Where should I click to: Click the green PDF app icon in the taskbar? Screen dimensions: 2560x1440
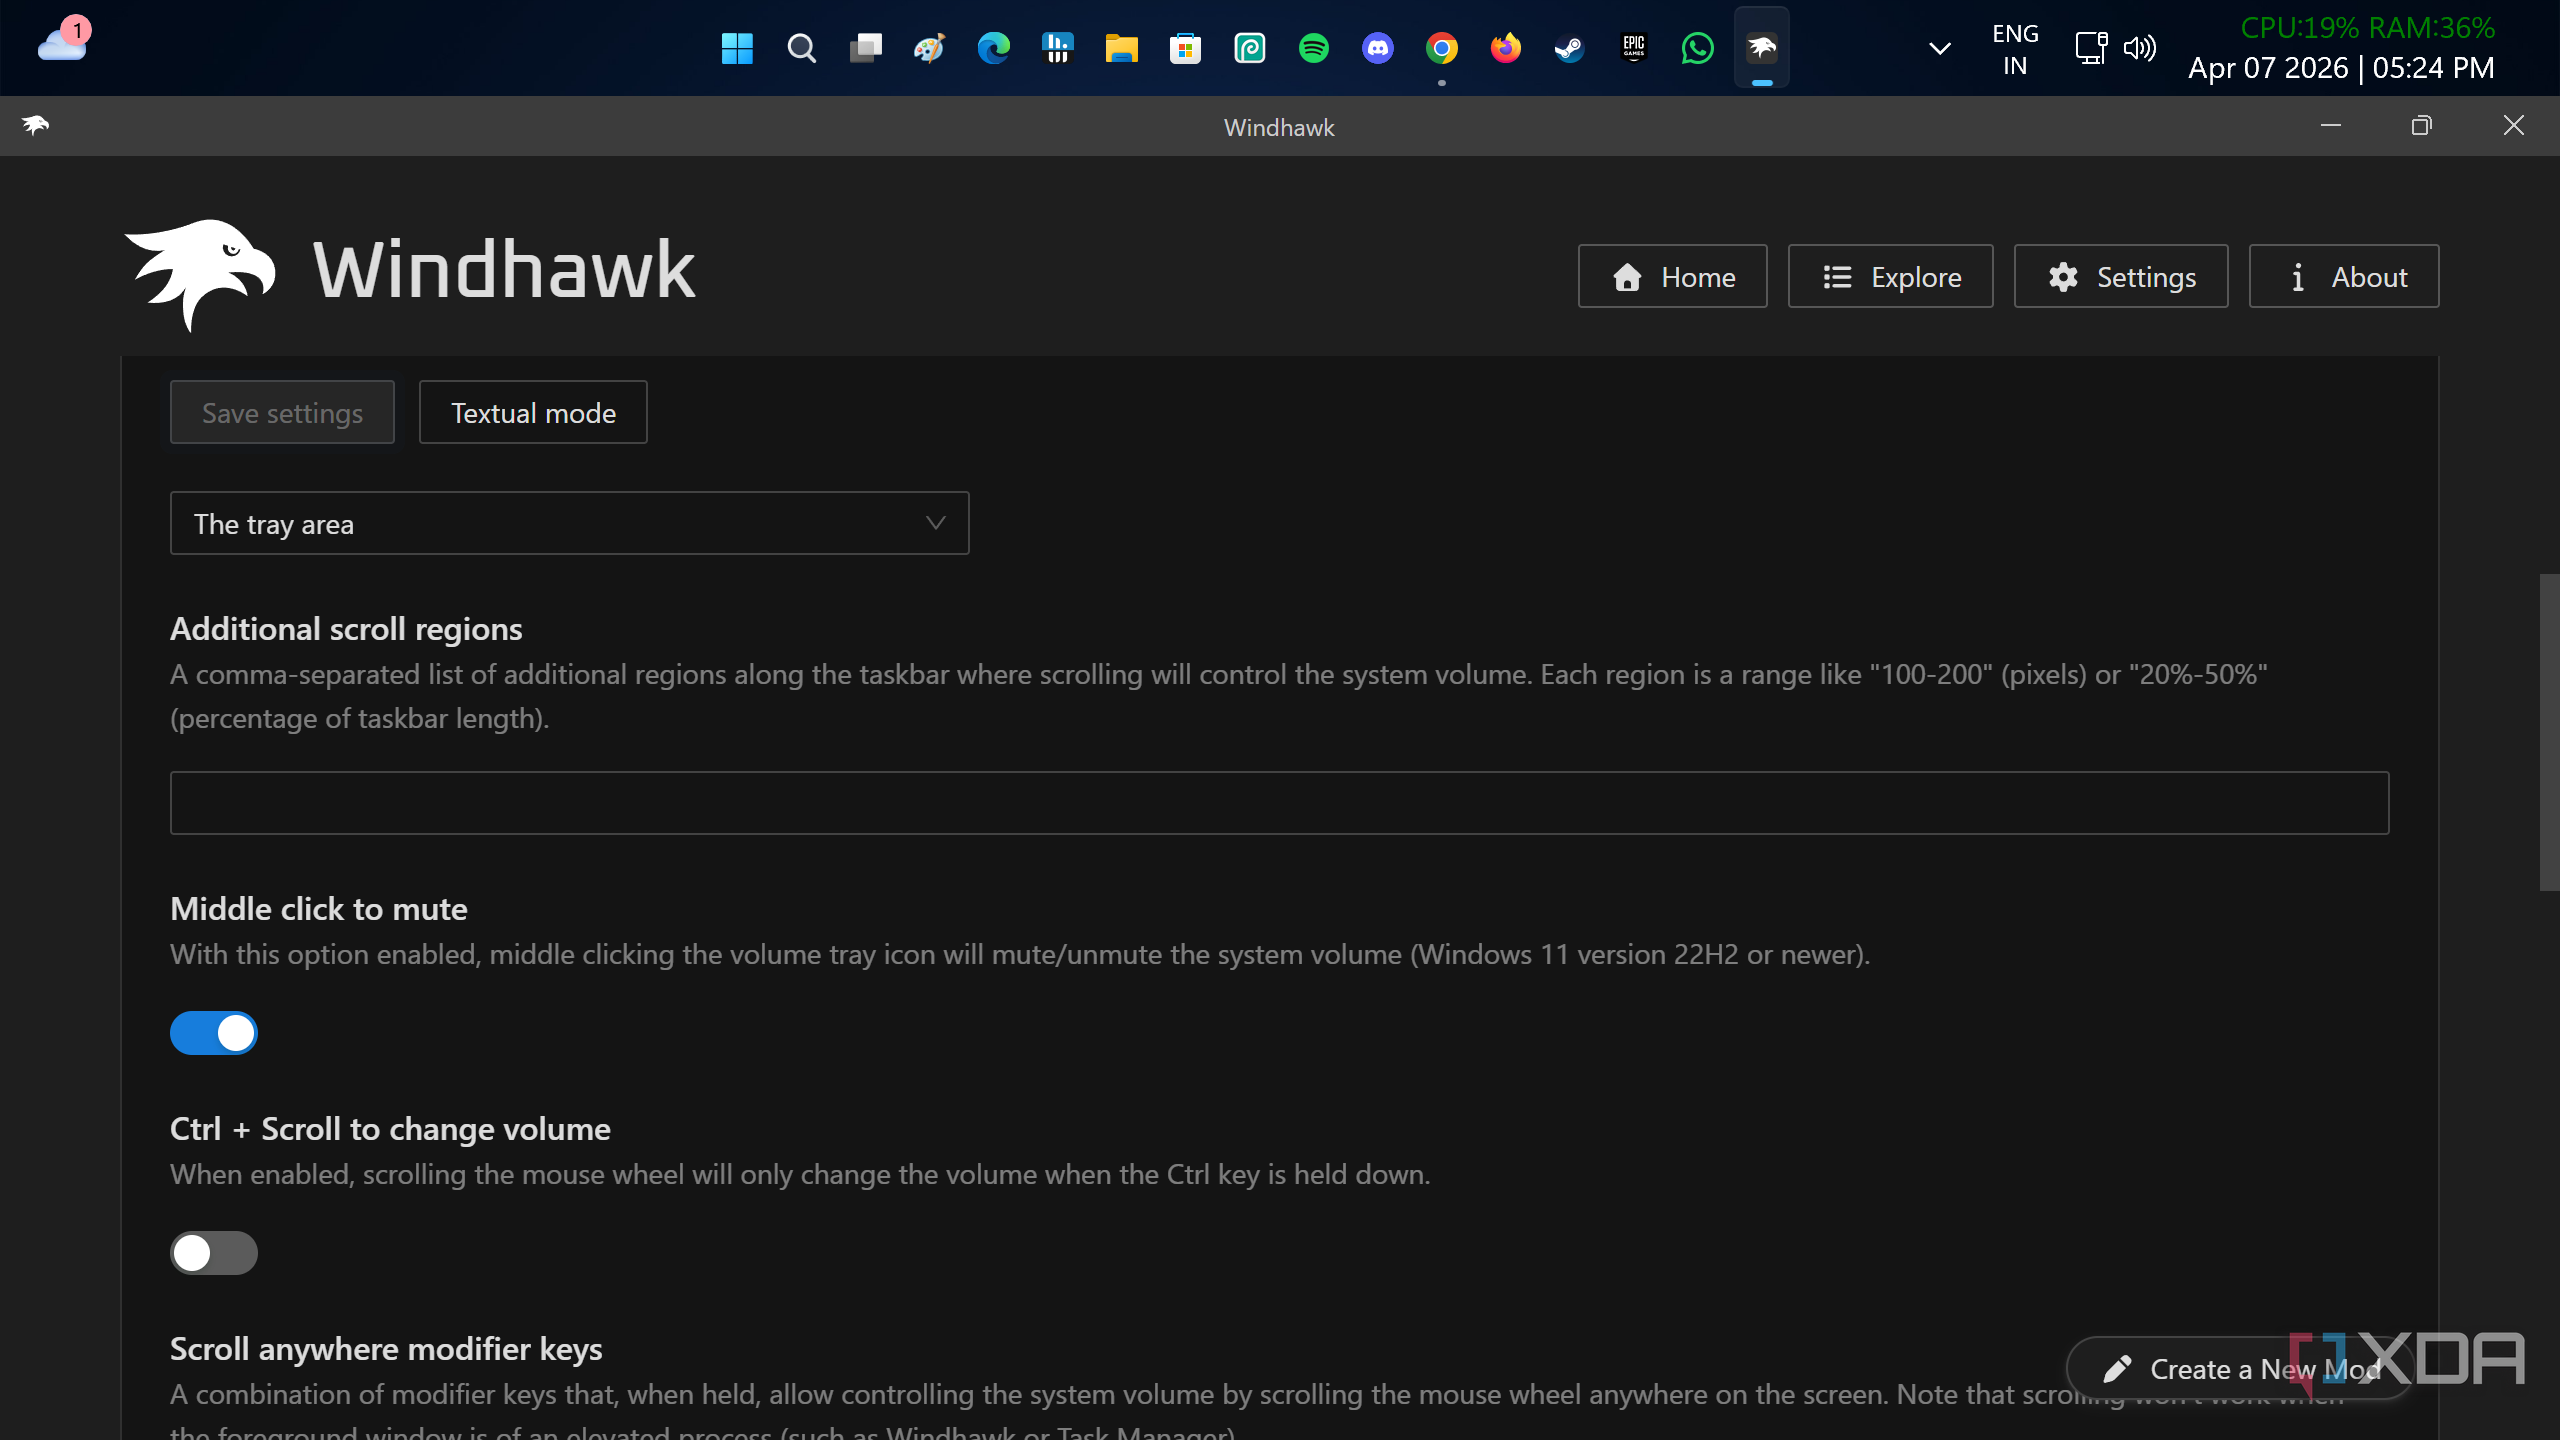click(x=1249, y=48)
